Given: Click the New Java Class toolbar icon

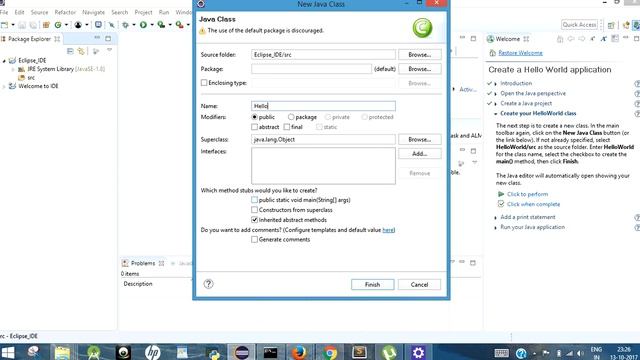Looking at the screenshot, I should (x=58, y=25).
